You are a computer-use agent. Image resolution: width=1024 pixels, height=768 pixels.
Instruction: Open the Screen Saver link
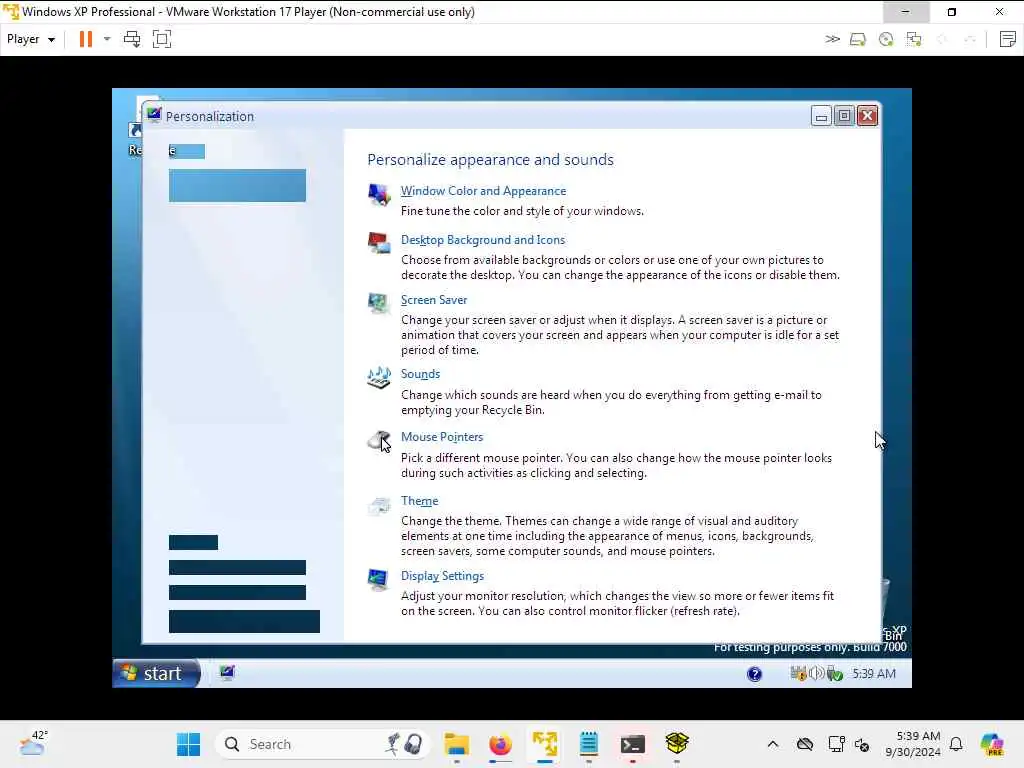coord(434,300)
